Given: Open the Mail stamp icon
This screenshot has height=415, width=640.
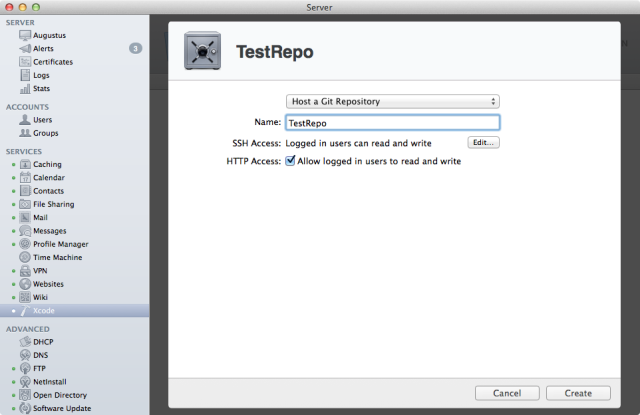Looking at the screenshot, I should [25, 217].
